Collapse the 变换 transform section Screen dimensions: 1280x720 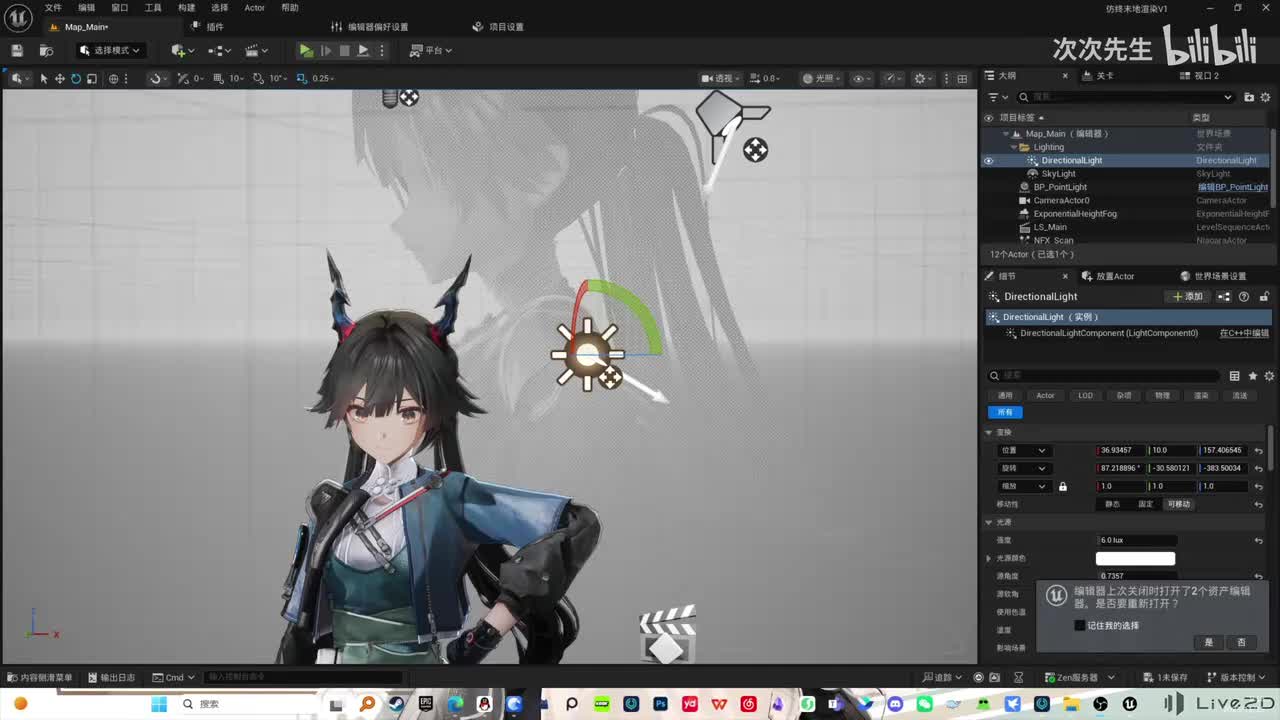point(989,432)
